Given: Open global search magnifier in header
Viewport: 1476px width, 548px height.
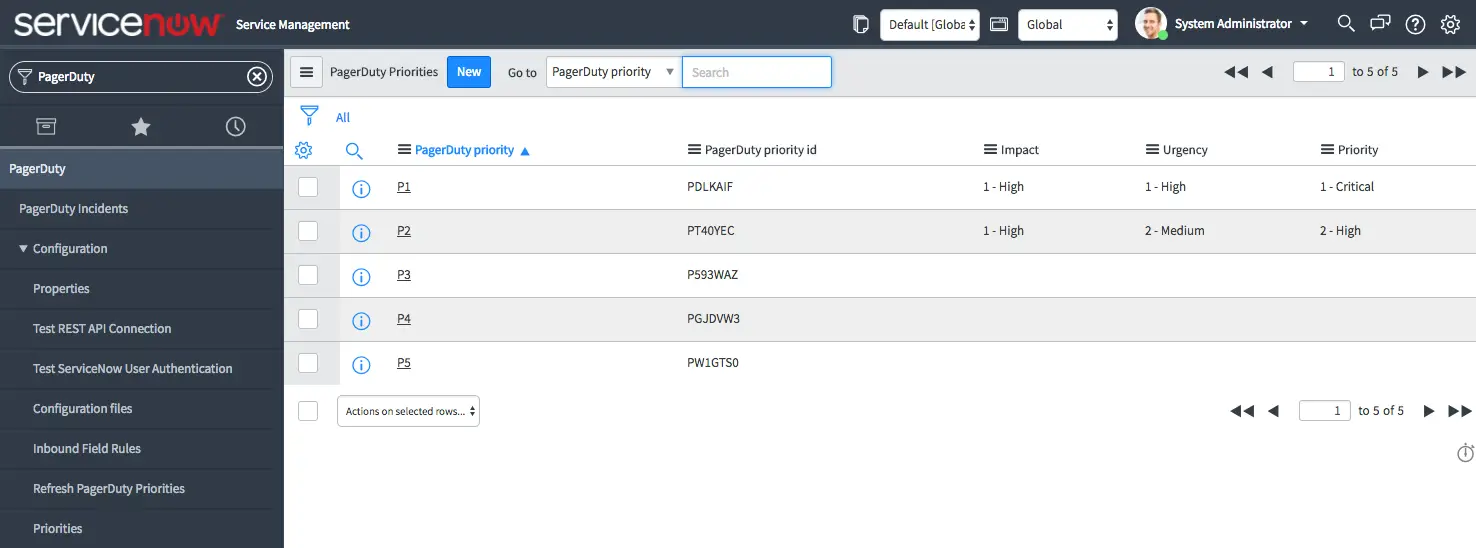Looking at the screenshot, I should (x=1346, y=24).
